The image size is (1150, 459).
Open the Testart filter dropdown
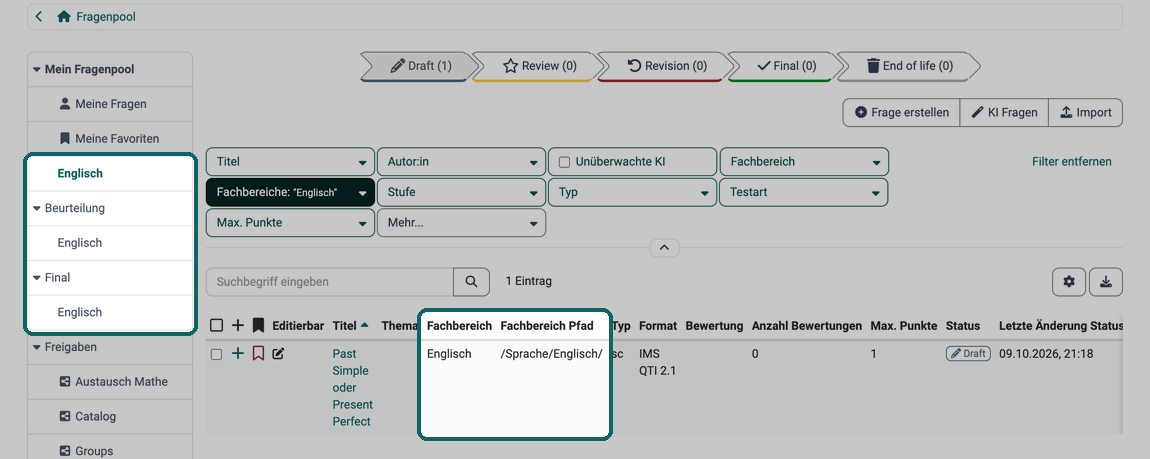(805, 193)
